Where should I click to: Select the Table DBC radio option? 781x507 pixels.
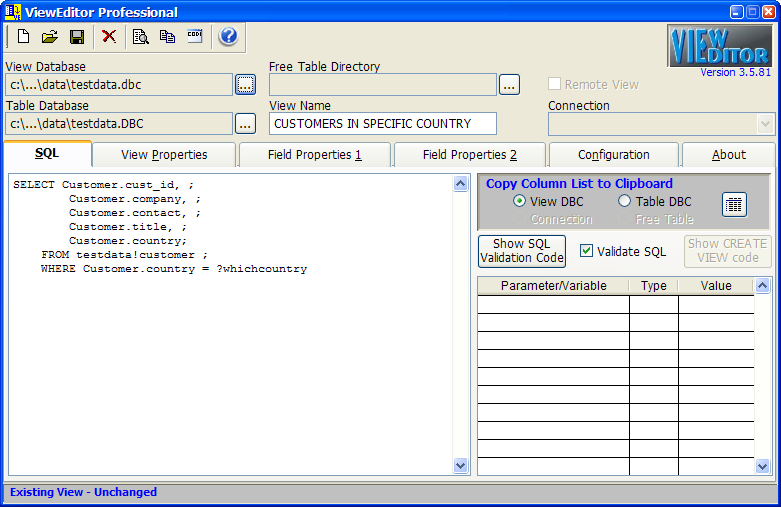pyautogui.click(x=624, y=201)
